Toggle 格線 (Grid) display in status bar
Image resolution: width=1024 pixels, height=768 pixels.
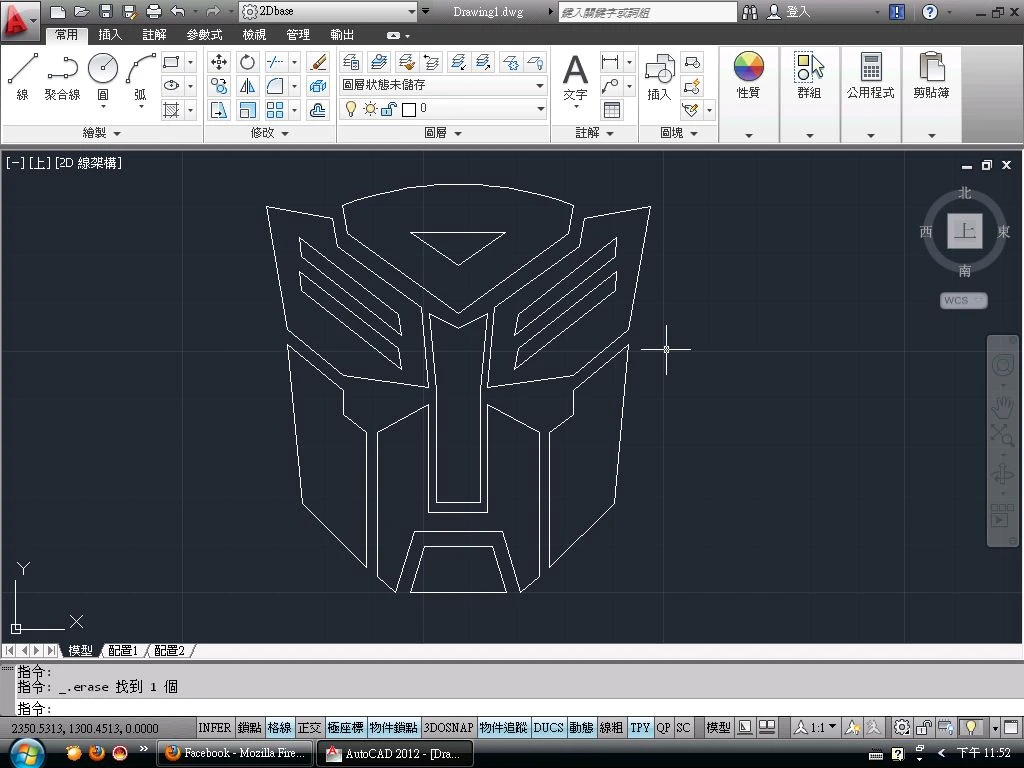pos(279,728)
